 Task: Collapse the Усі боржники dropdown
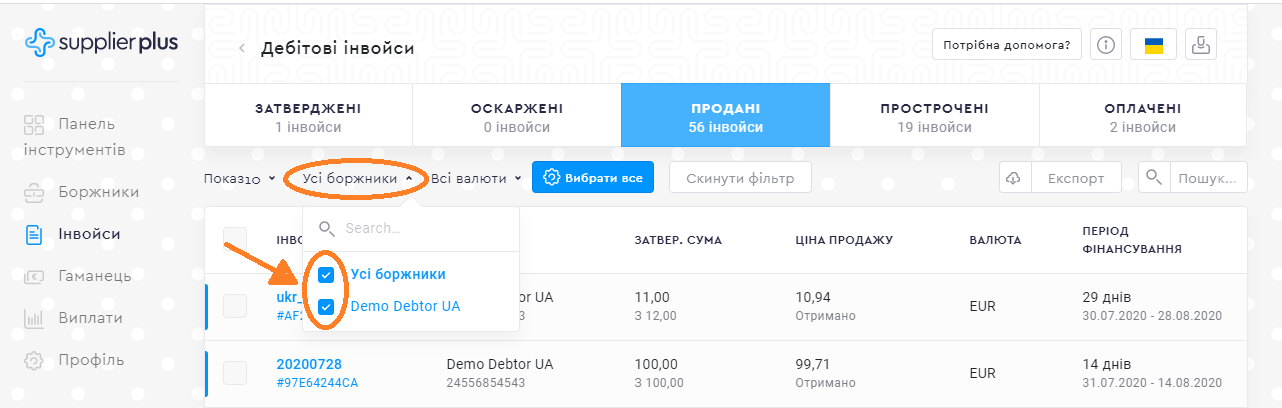[354, 179]
